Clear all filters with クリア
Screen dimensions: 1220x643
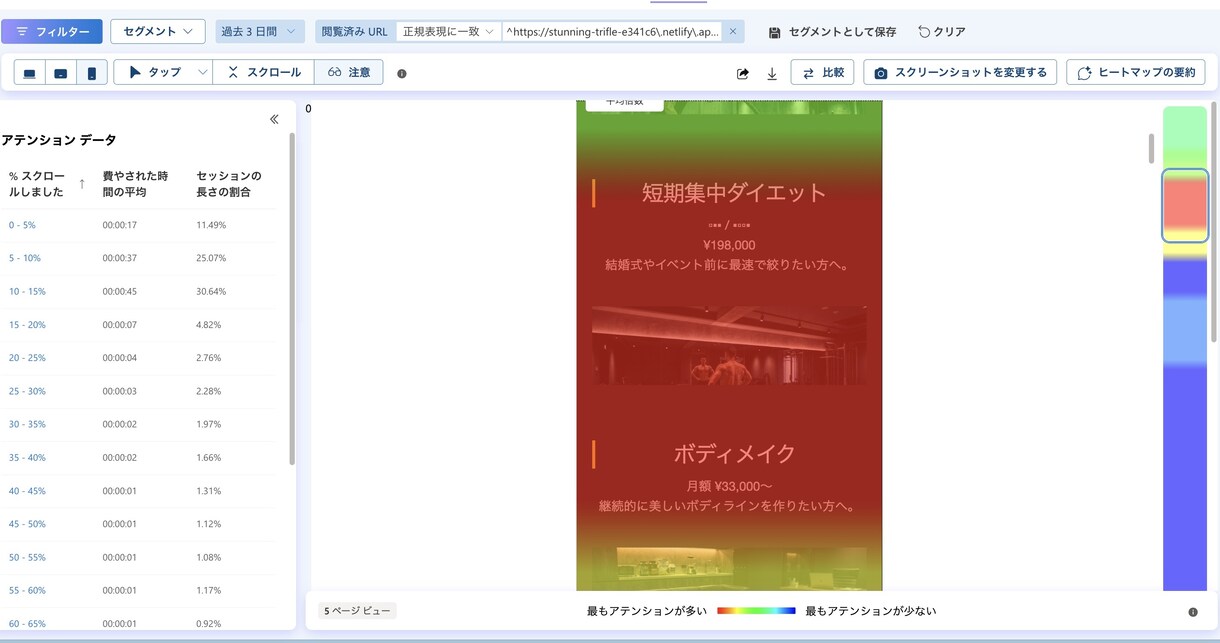[x=942, y=32]
